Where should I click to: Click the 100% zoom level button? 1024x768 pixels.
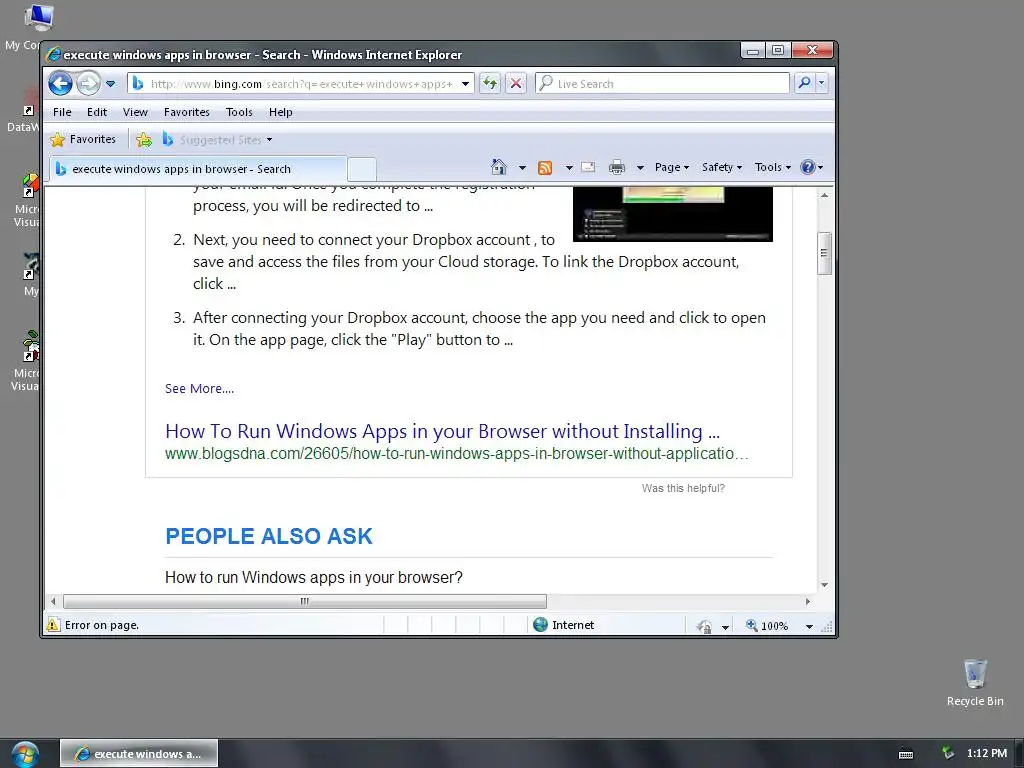767,626
